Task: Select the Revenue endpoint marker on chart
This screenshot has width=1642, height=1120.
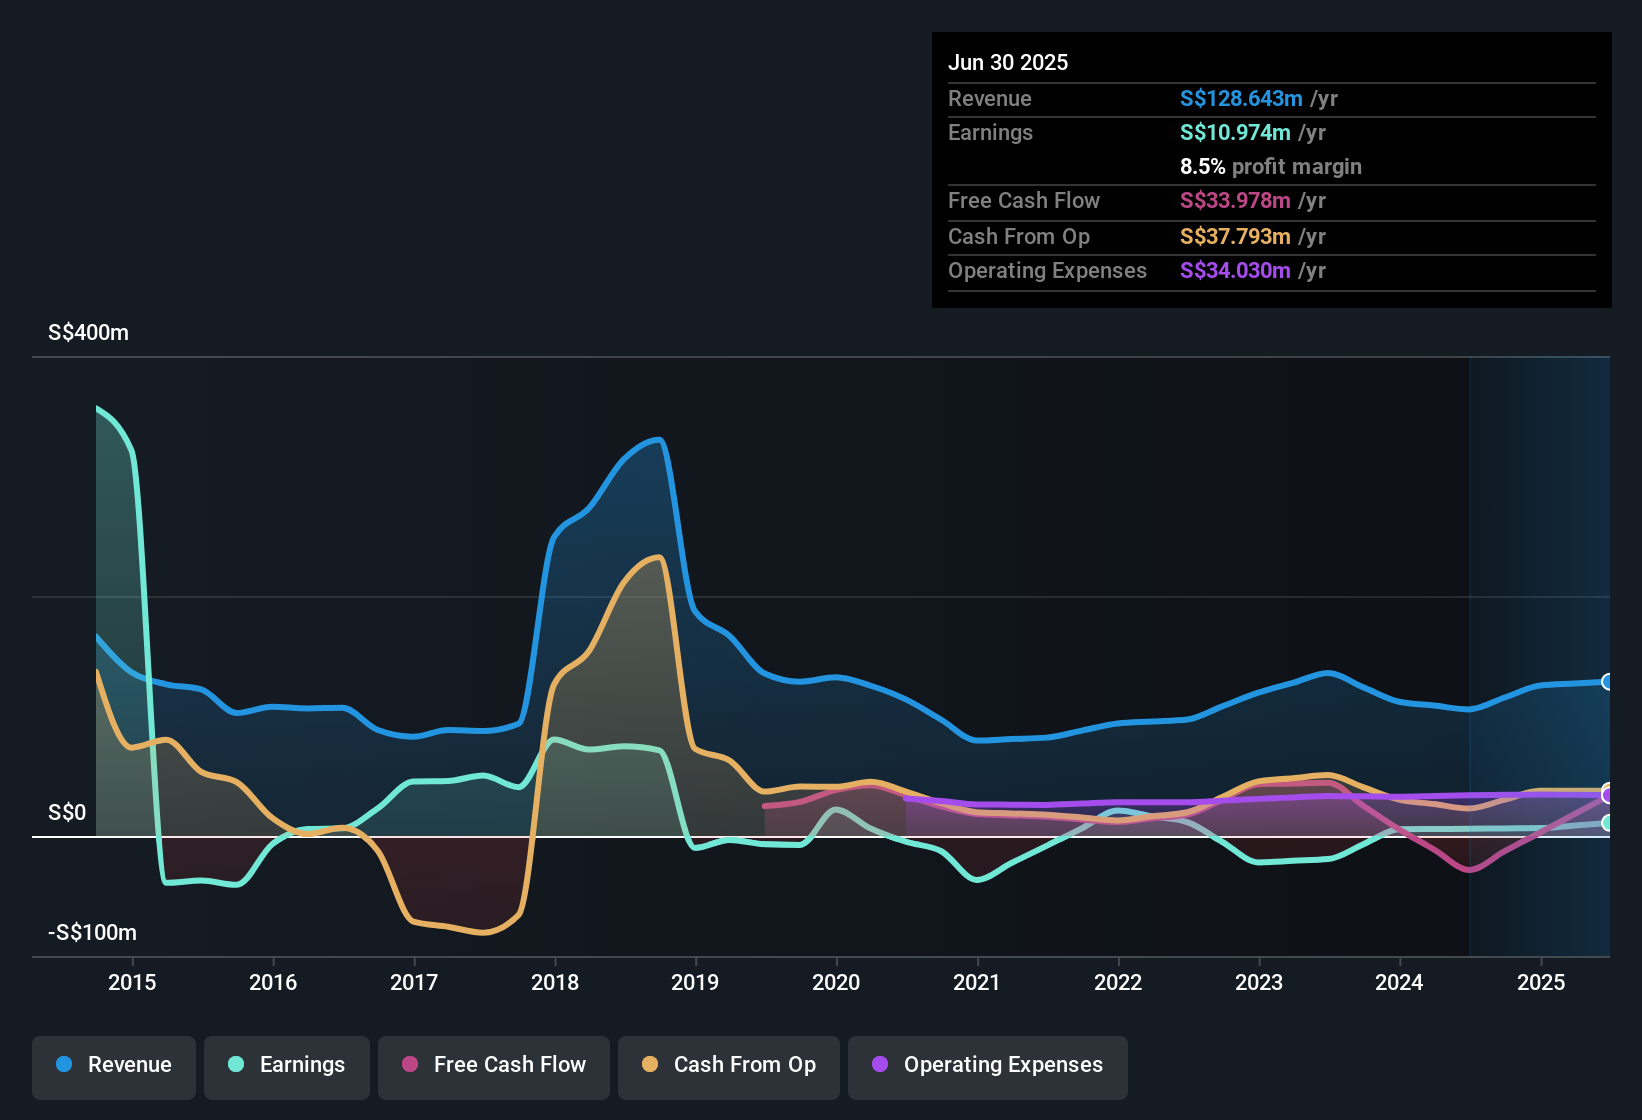Action: coord(1608,682)
